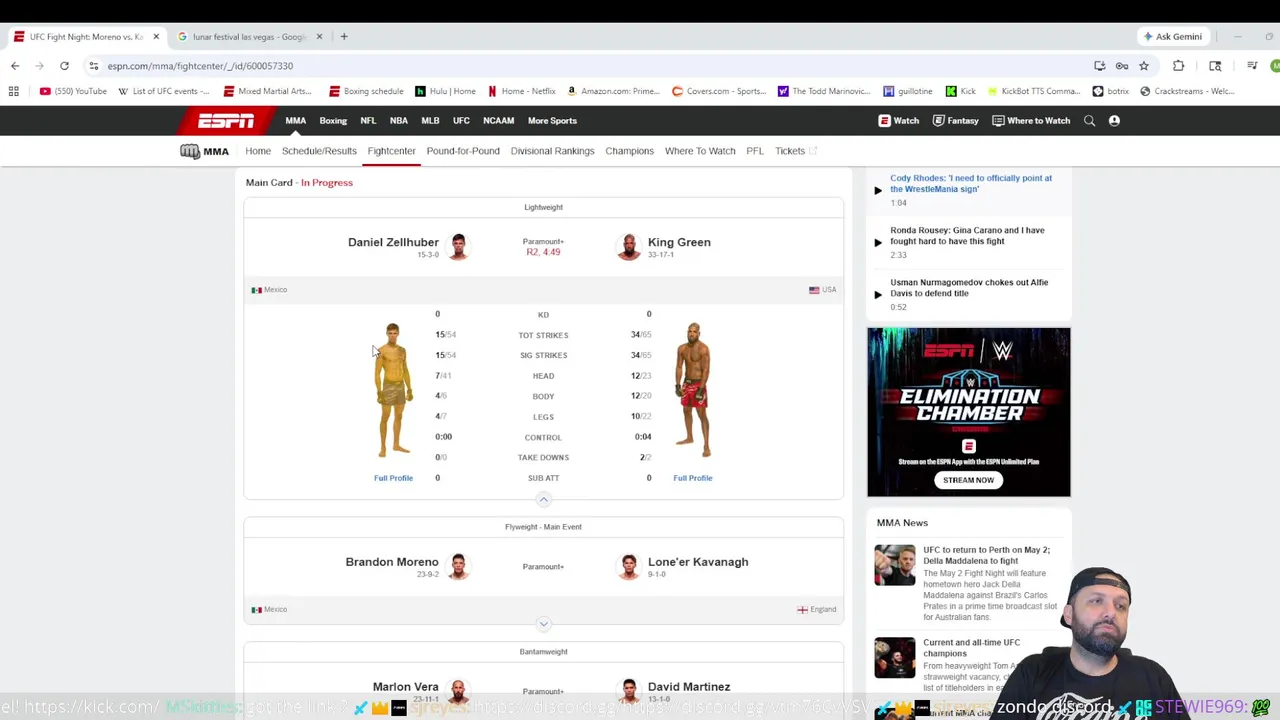Open the More Sports menu
1280x720 pixels.
pos(552,121)
